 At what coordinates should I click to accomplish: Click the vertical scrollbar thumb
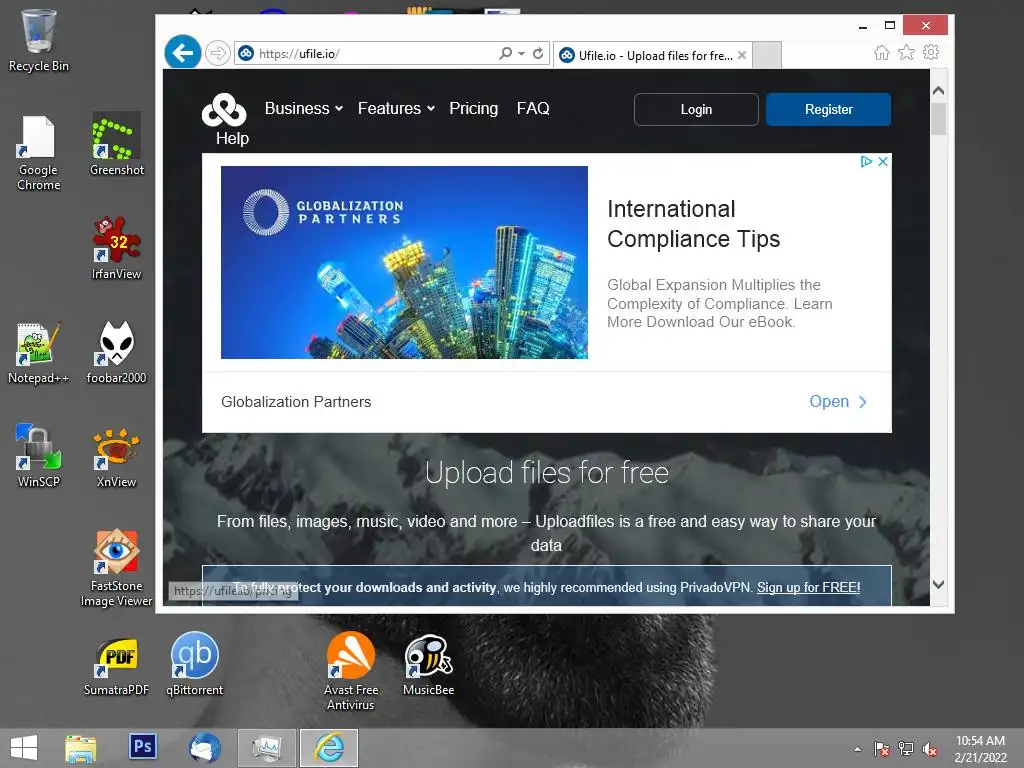coord(938,120)
